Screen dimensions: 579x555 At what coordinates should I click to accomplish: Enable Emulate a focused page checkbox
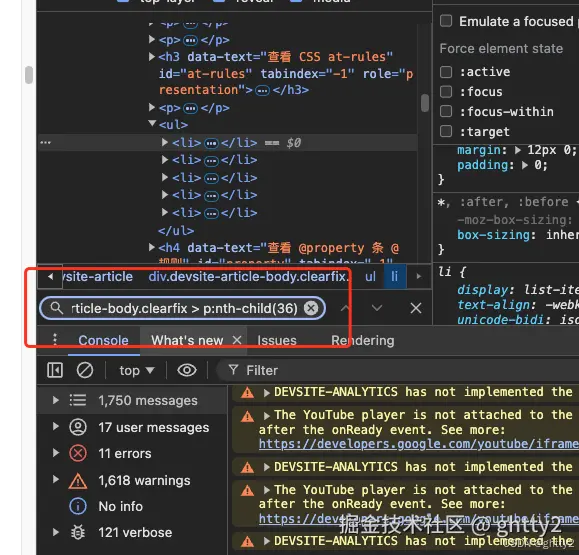point(446,21)
